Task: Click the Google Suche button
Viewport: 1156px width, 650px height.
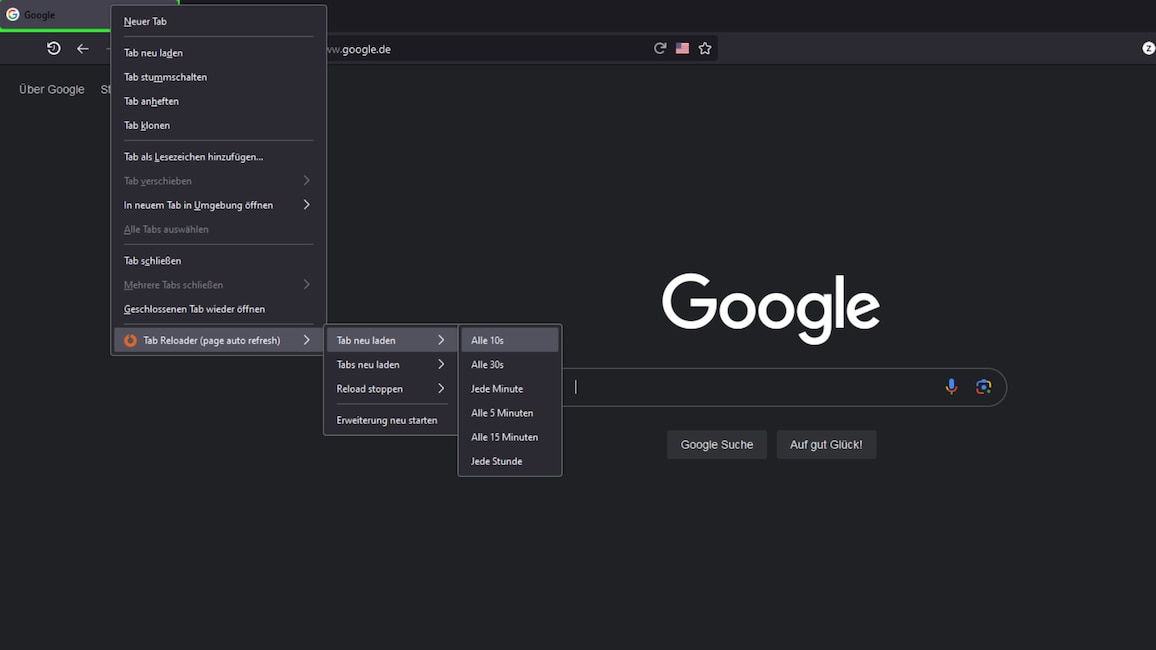Action: 717,444
